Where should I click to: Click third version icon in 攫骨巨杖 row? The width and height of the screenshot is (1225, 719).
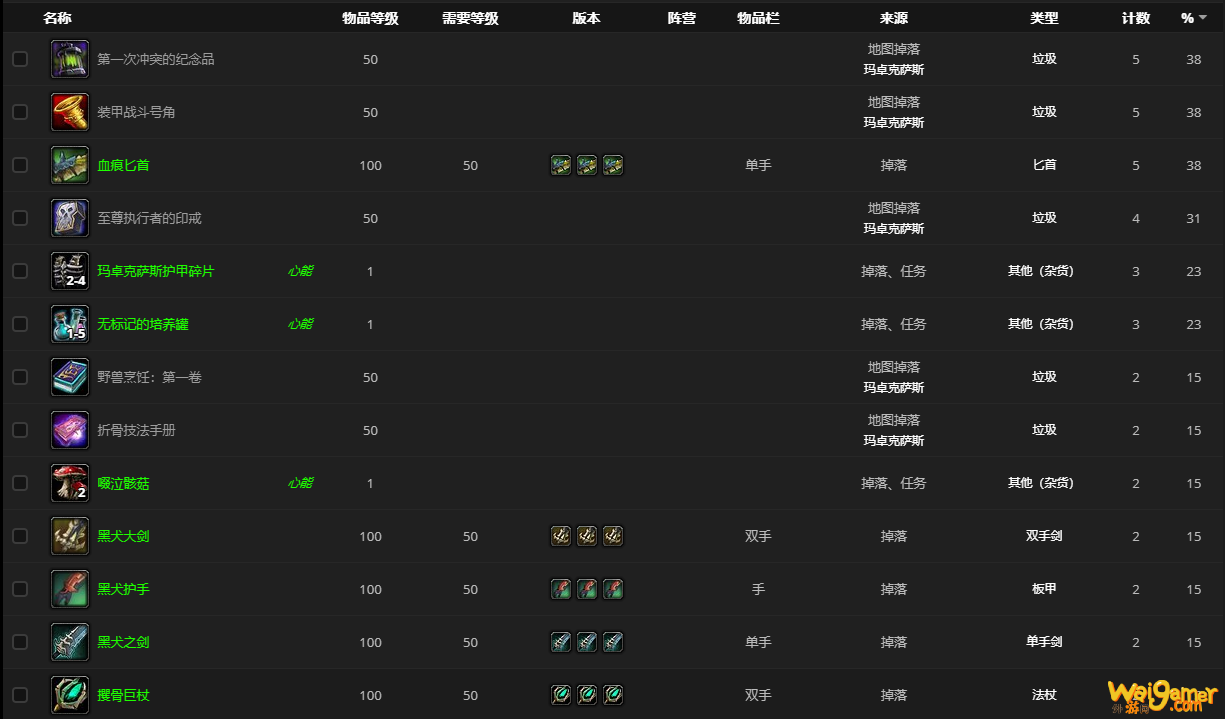tap(613, 695)
